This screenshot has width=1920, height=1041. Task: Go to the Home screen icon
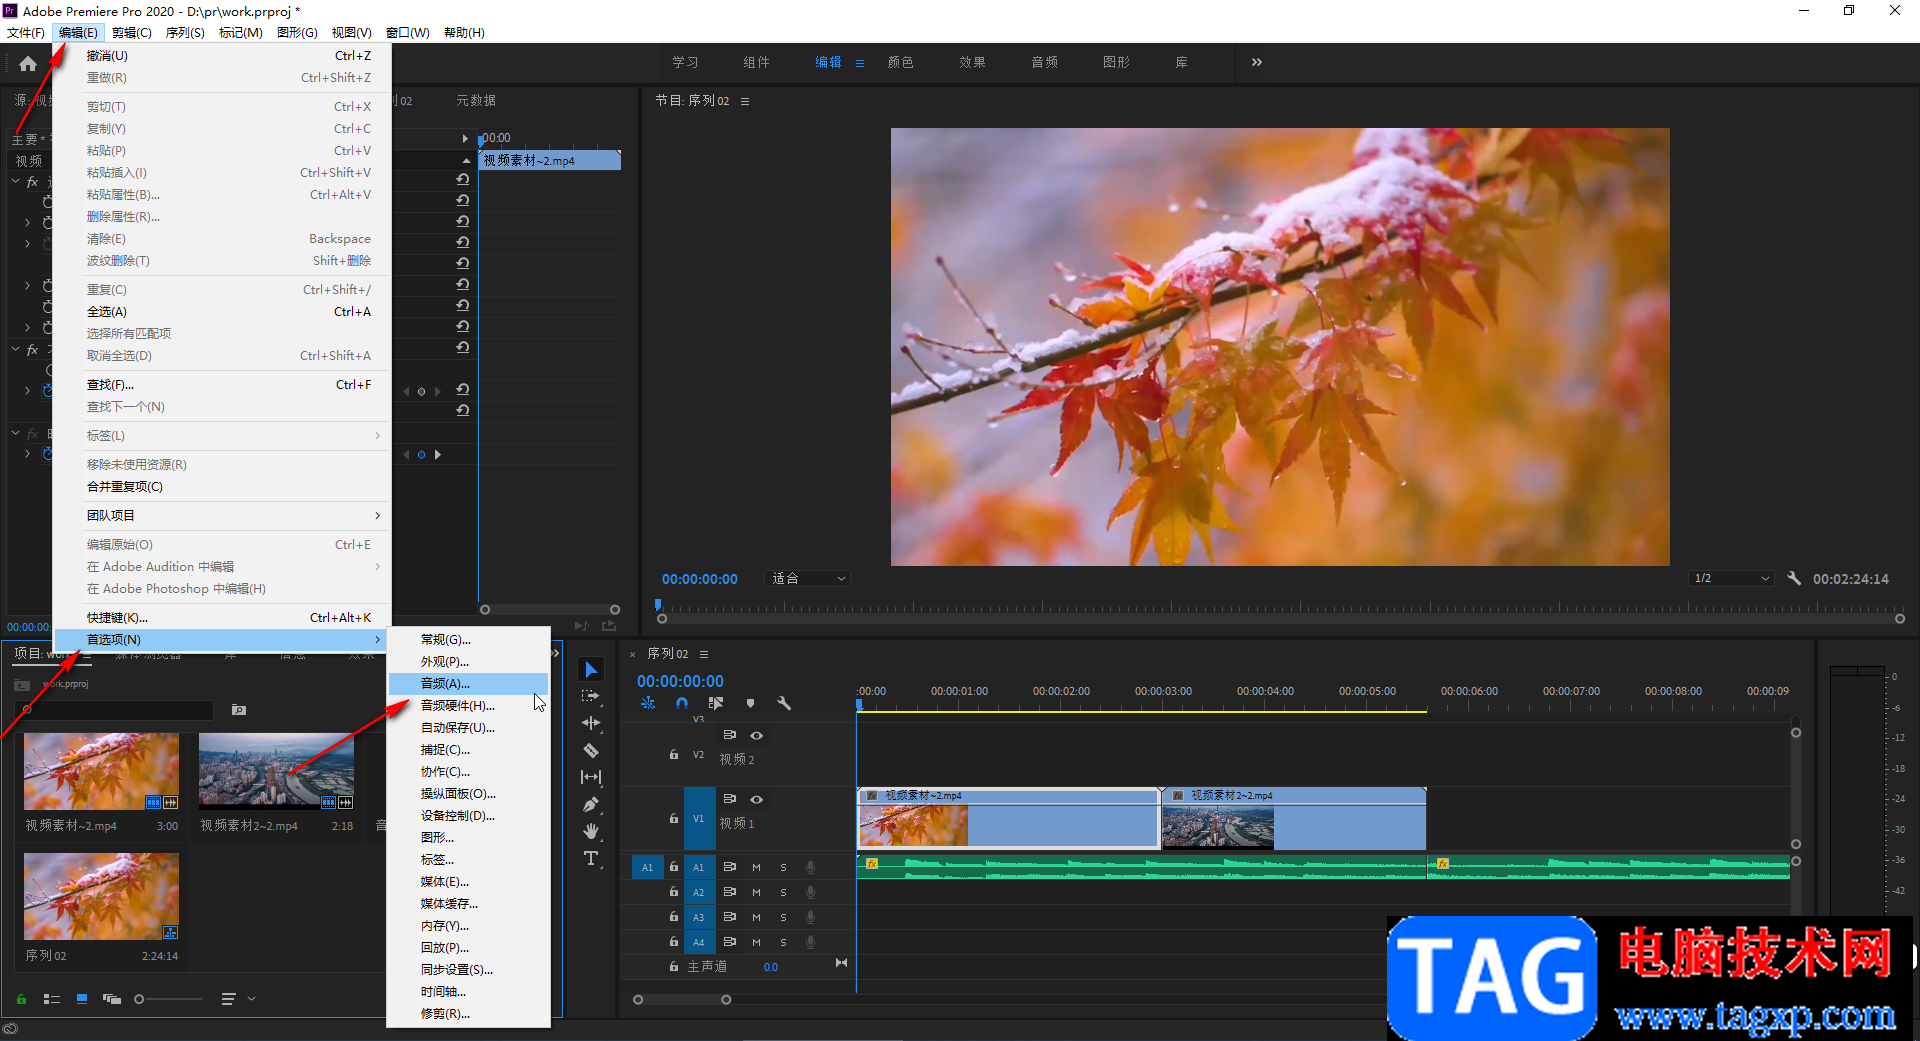(28, 64)
